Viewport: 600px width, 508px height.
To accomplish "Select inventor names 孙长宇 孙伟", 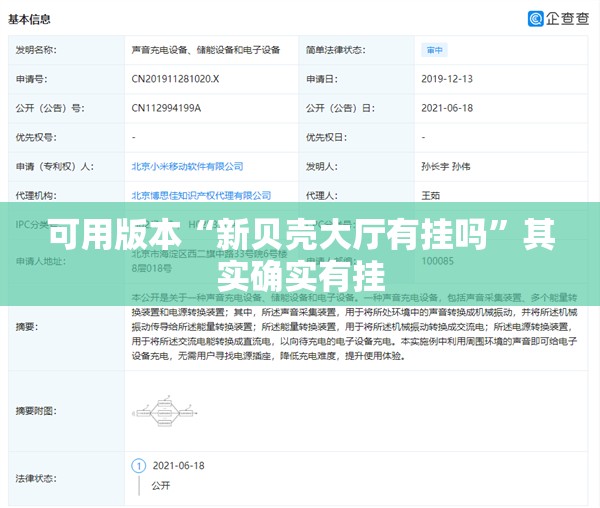I will [x=446, y=166].
